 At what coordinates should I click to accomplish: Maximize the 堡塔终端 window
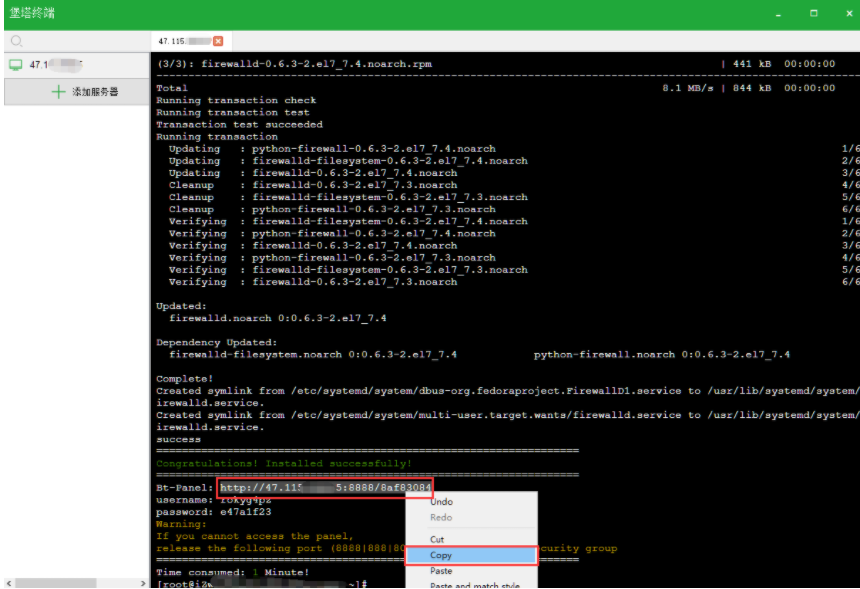[x=814, y=14]
